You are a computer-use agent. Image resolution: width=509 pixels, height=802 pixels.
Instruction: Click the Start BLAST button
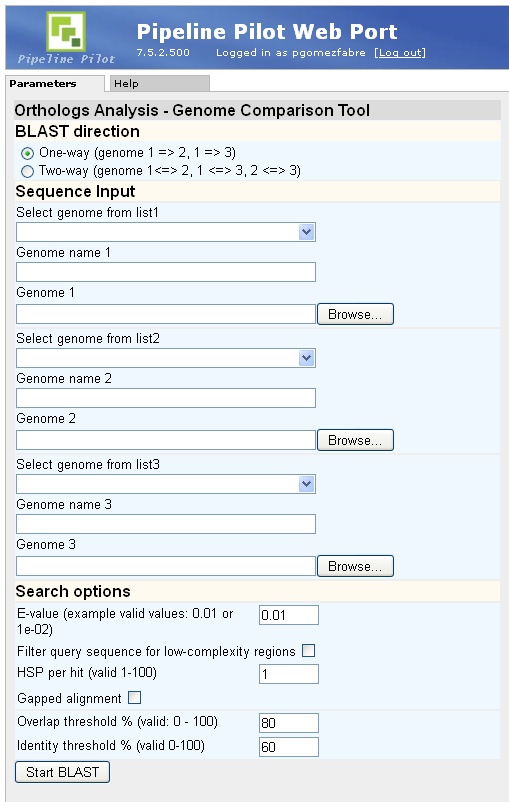tap(62, 772)
